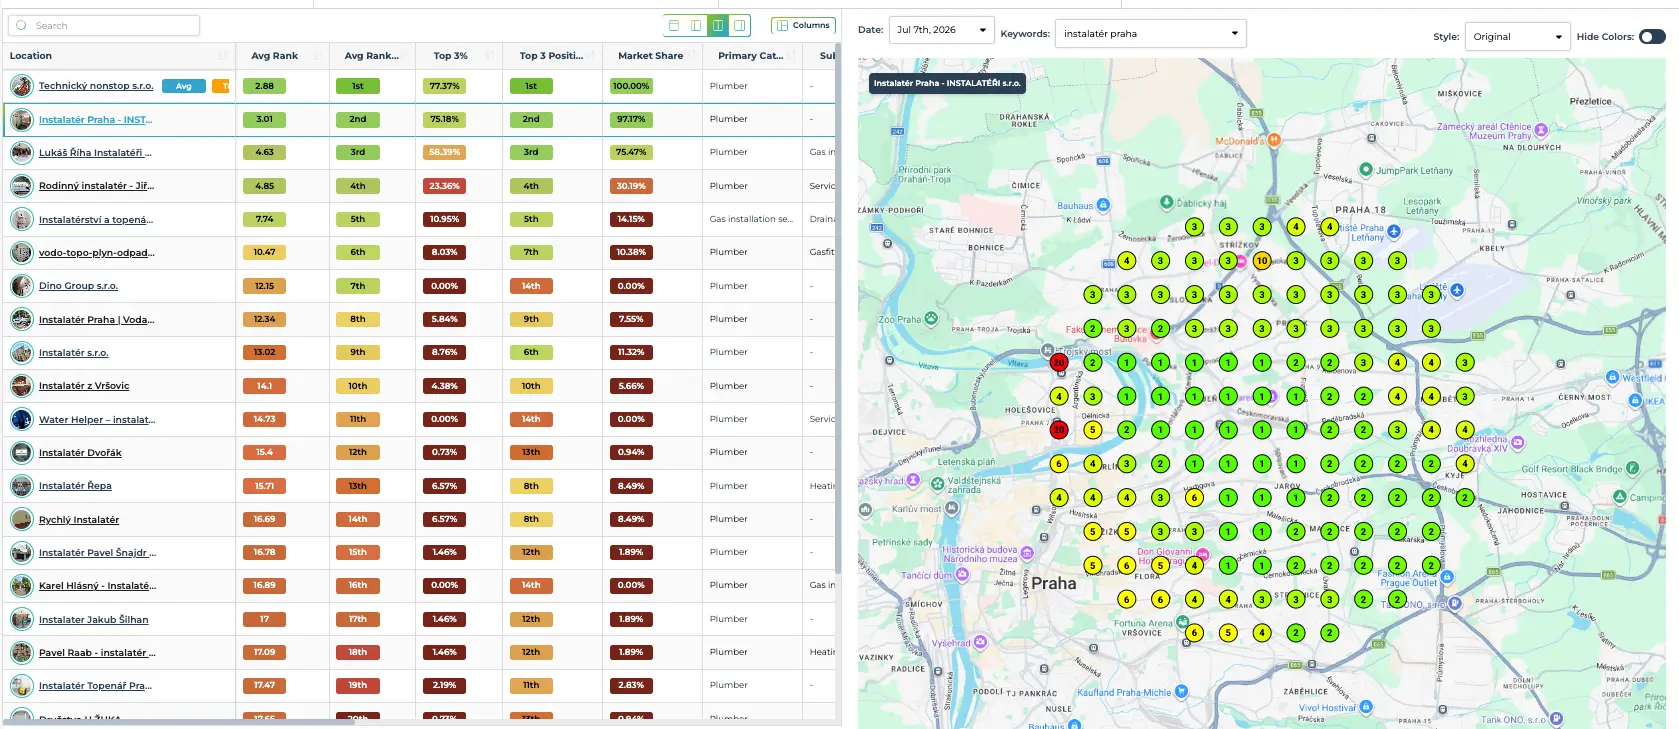Click the Valdštejnská zahrada park icon

(938, 483)
